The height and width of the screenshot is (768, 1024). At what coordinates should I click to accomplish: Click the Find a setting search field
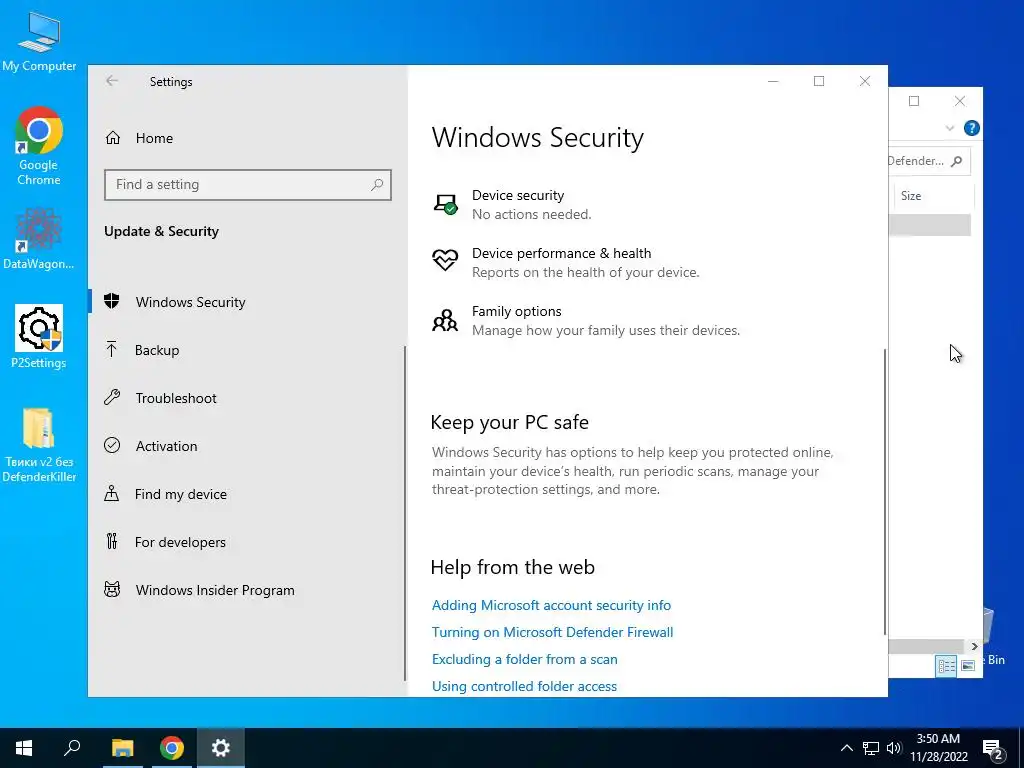tap(248, 185)
